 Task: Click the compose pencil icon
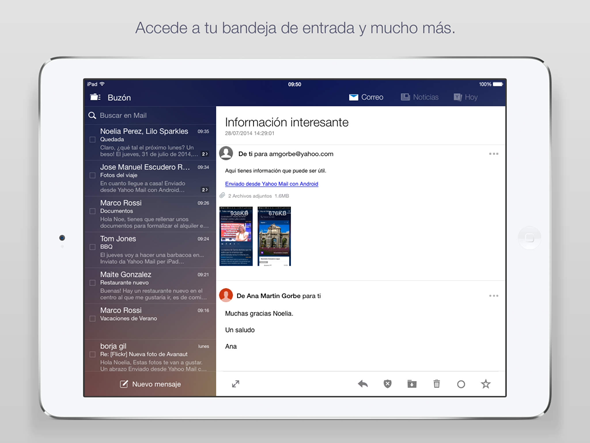pyautogui.click(x=123, y=384)
